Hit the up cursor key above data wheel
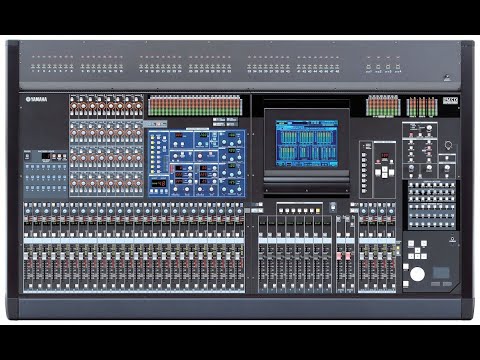Image resolution: width=480 pixels, height=360 pixels. [418, 250]
